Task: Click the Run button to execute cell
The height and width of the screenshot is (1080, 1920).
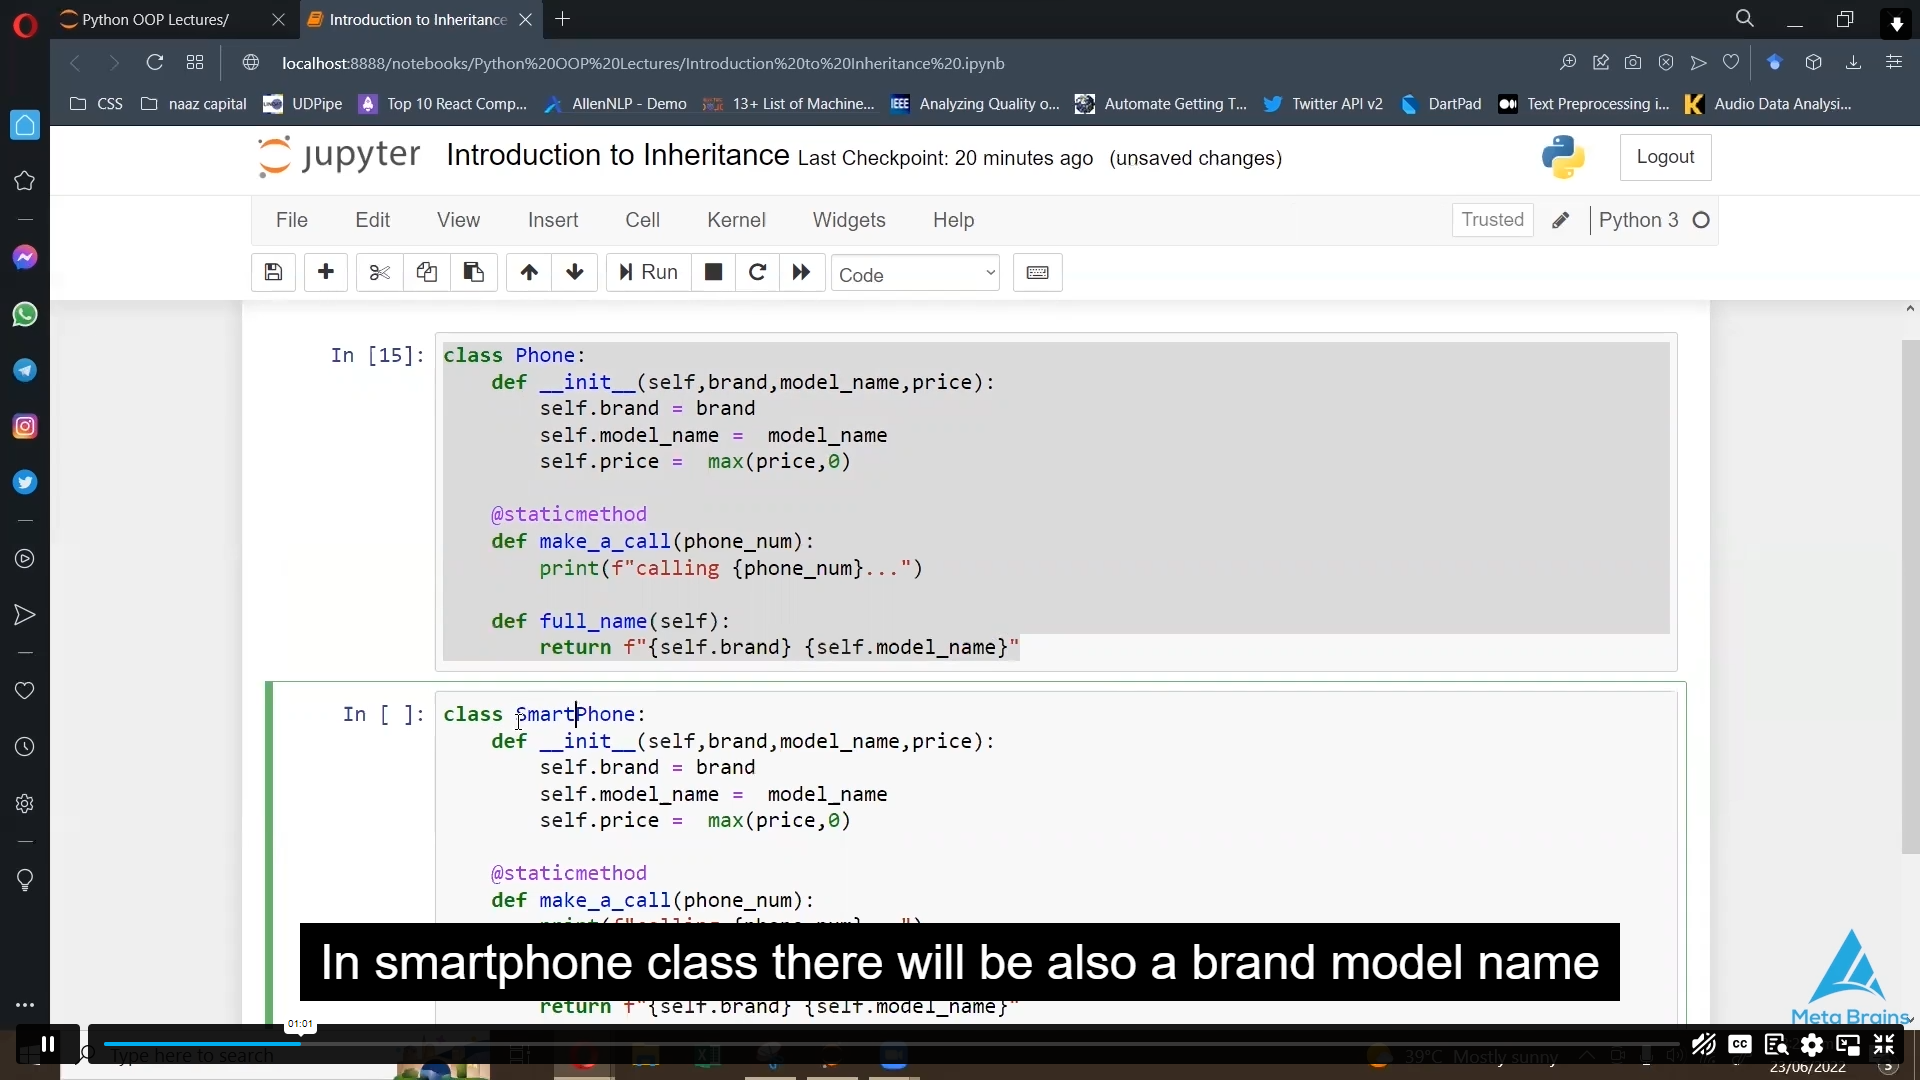Action: [x=647, y=273]
